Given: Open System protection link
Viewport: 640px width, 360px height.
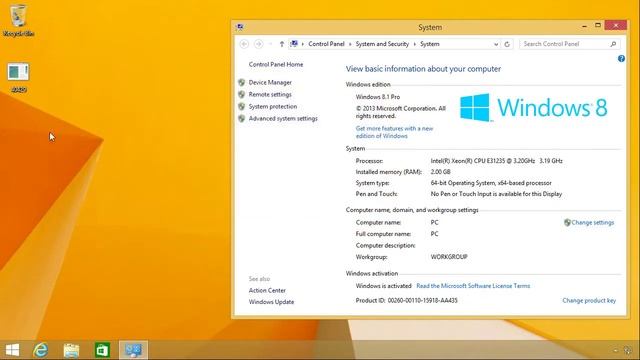Looking at the screenshot, I should click(x=273, y=107).
